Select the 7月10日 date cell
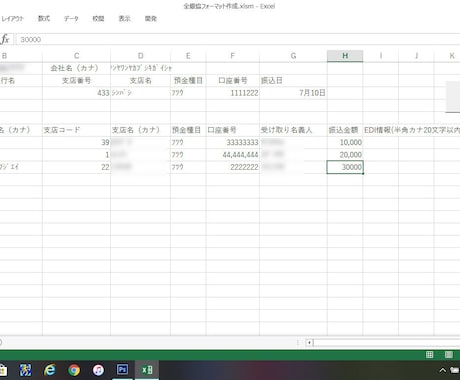The image size is (460, 380). click(293, 93)
